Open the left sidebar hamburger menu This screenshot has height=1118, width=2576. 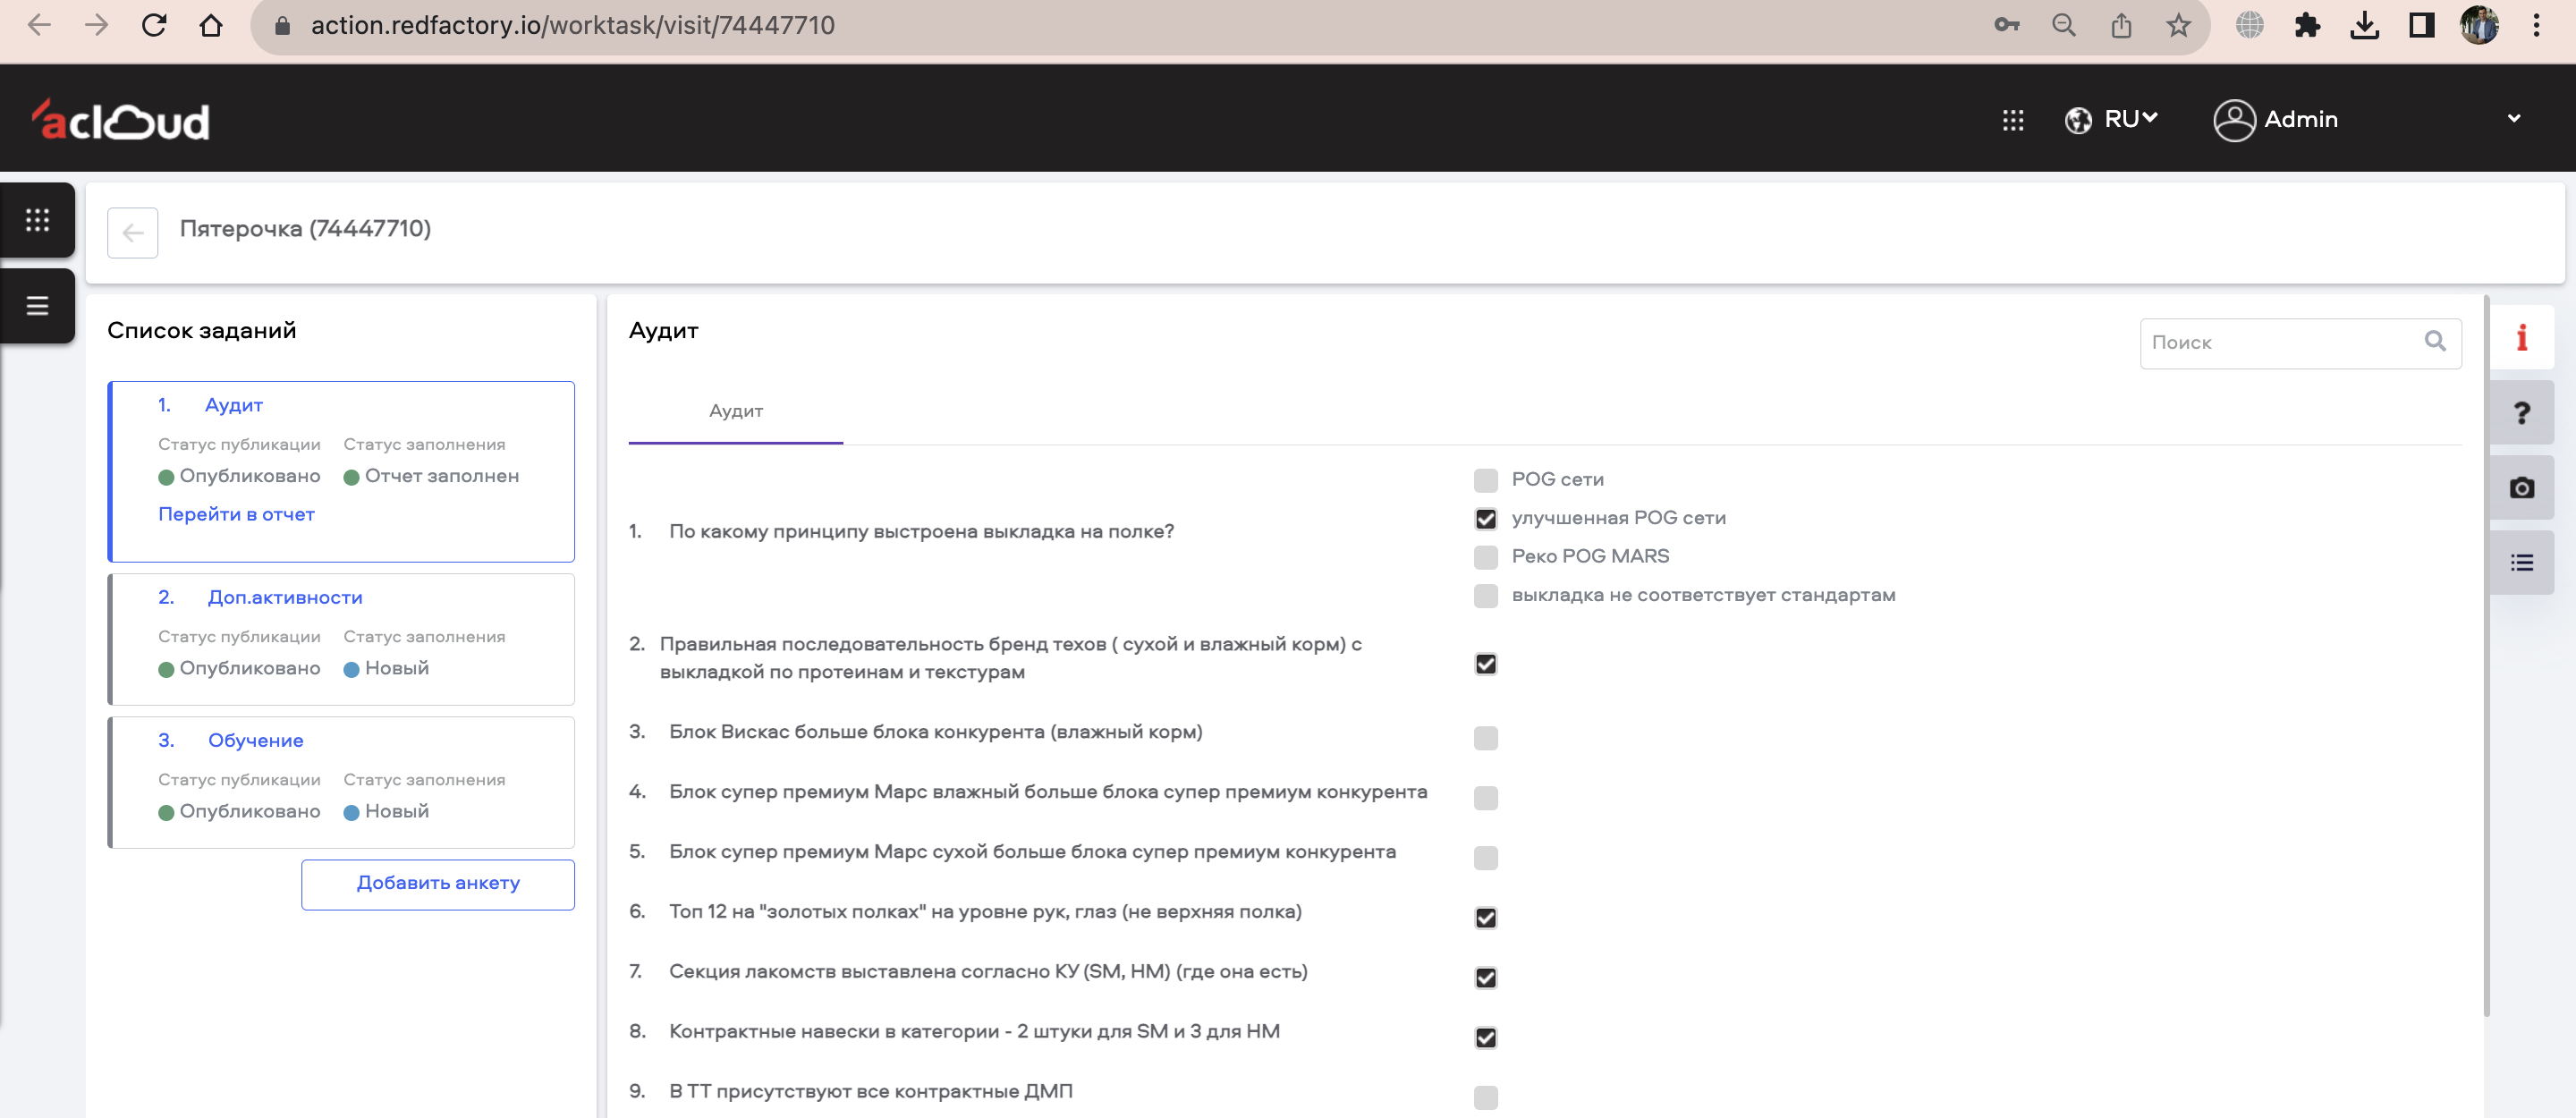pos(37,306)
